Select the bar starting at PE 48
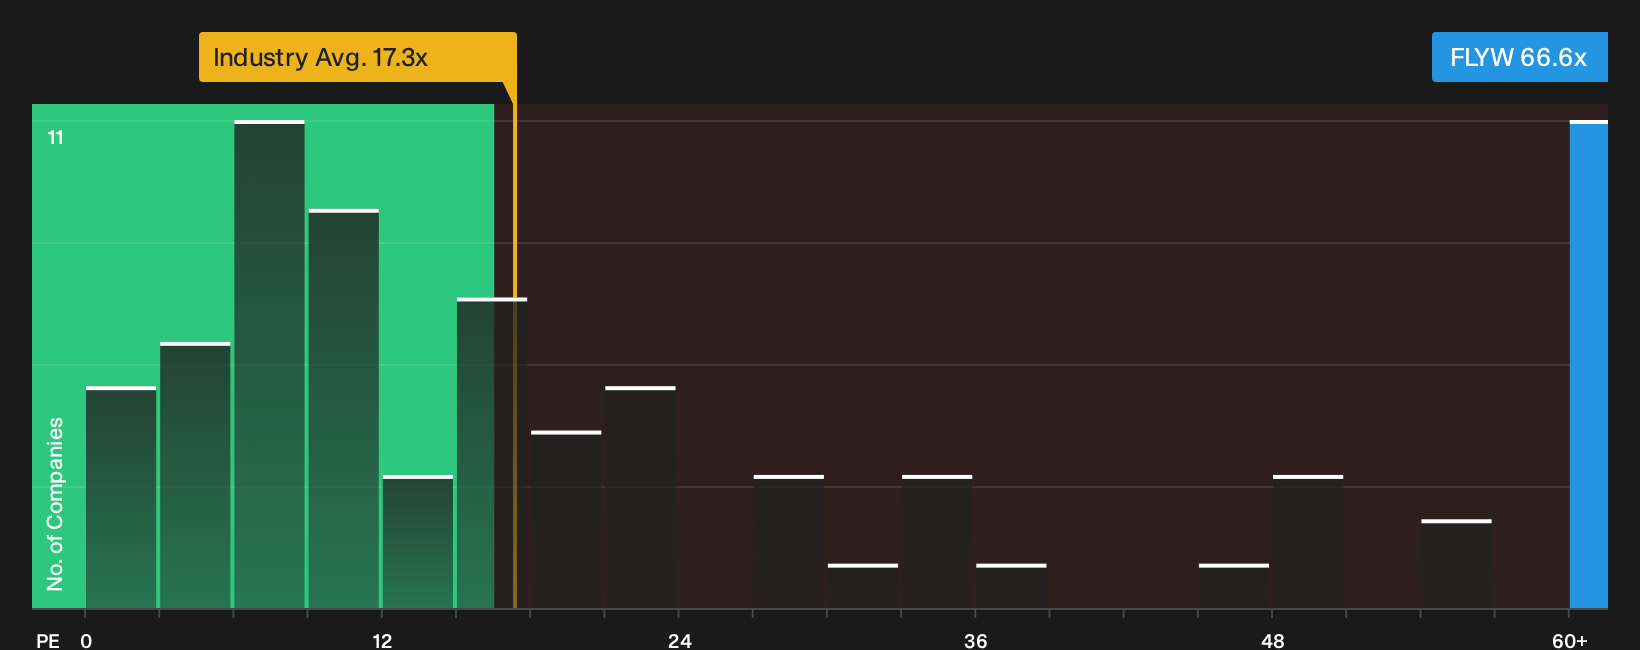The image size is (1640, 650). point(1308,541)
